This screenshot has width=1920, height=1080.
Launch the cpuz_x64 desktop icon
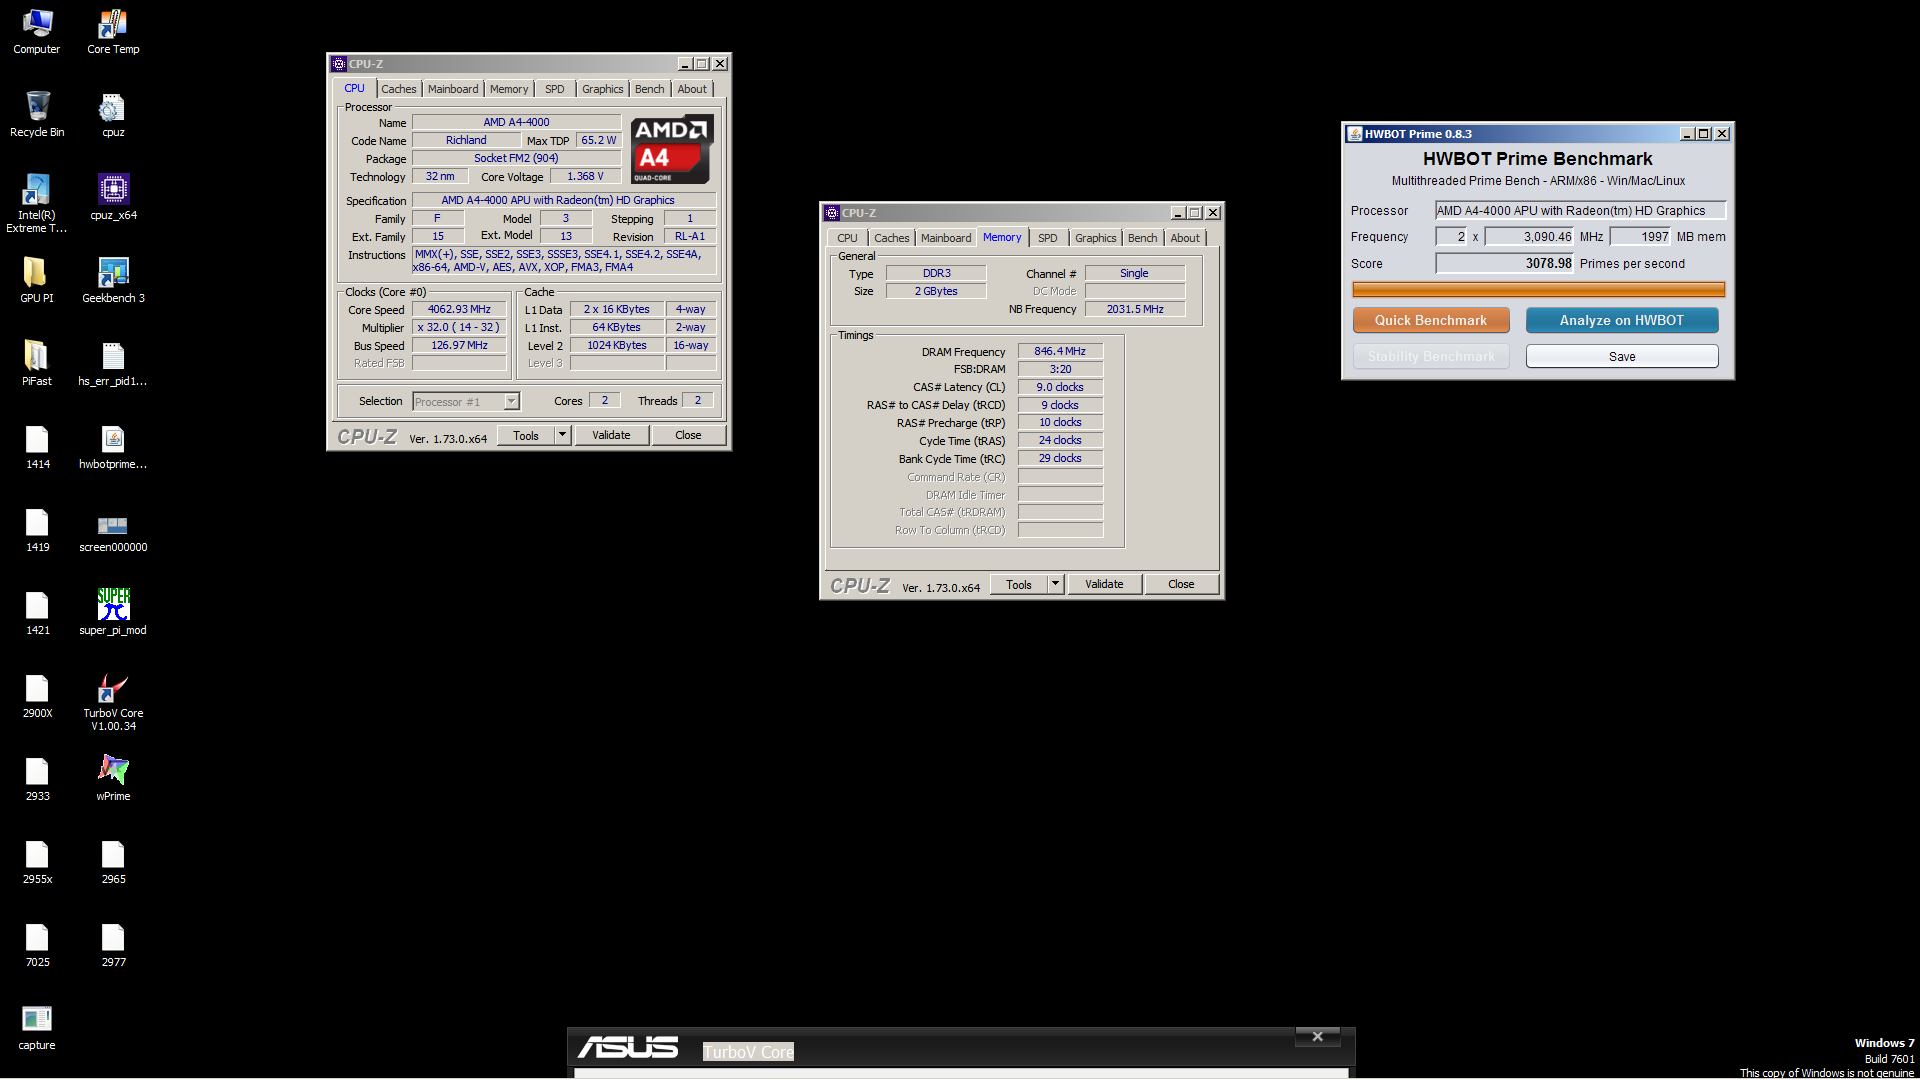click(x=113, y=197)
